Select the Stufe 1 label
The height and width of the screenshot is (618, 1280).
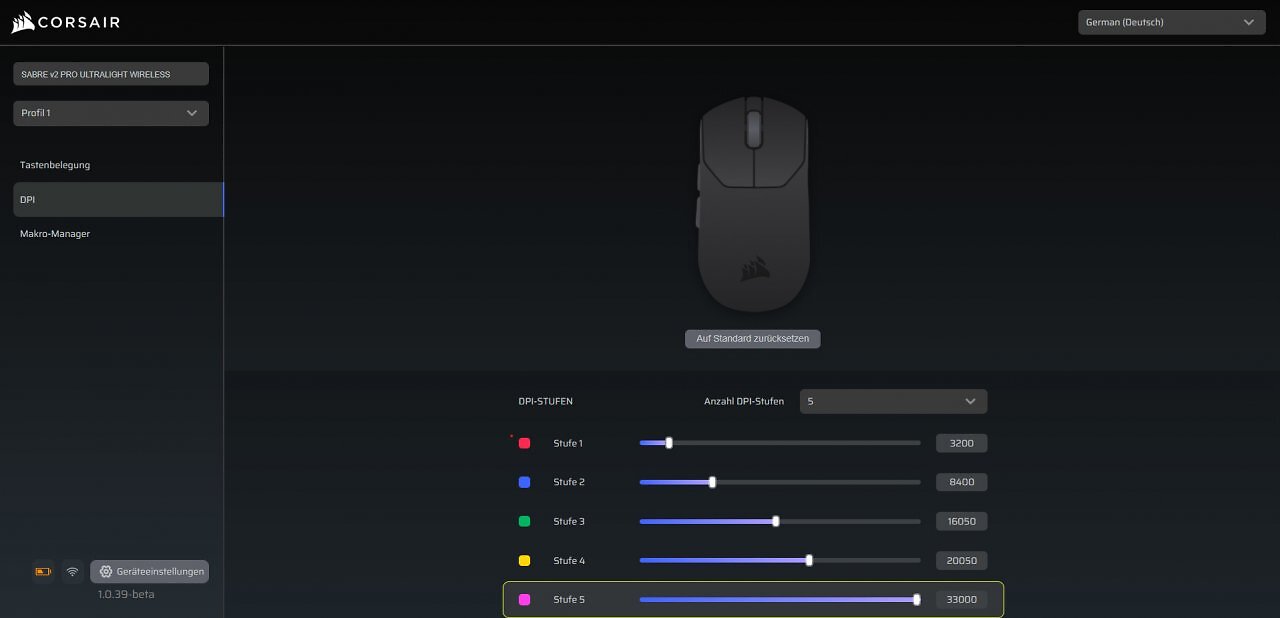coord(568,443)
